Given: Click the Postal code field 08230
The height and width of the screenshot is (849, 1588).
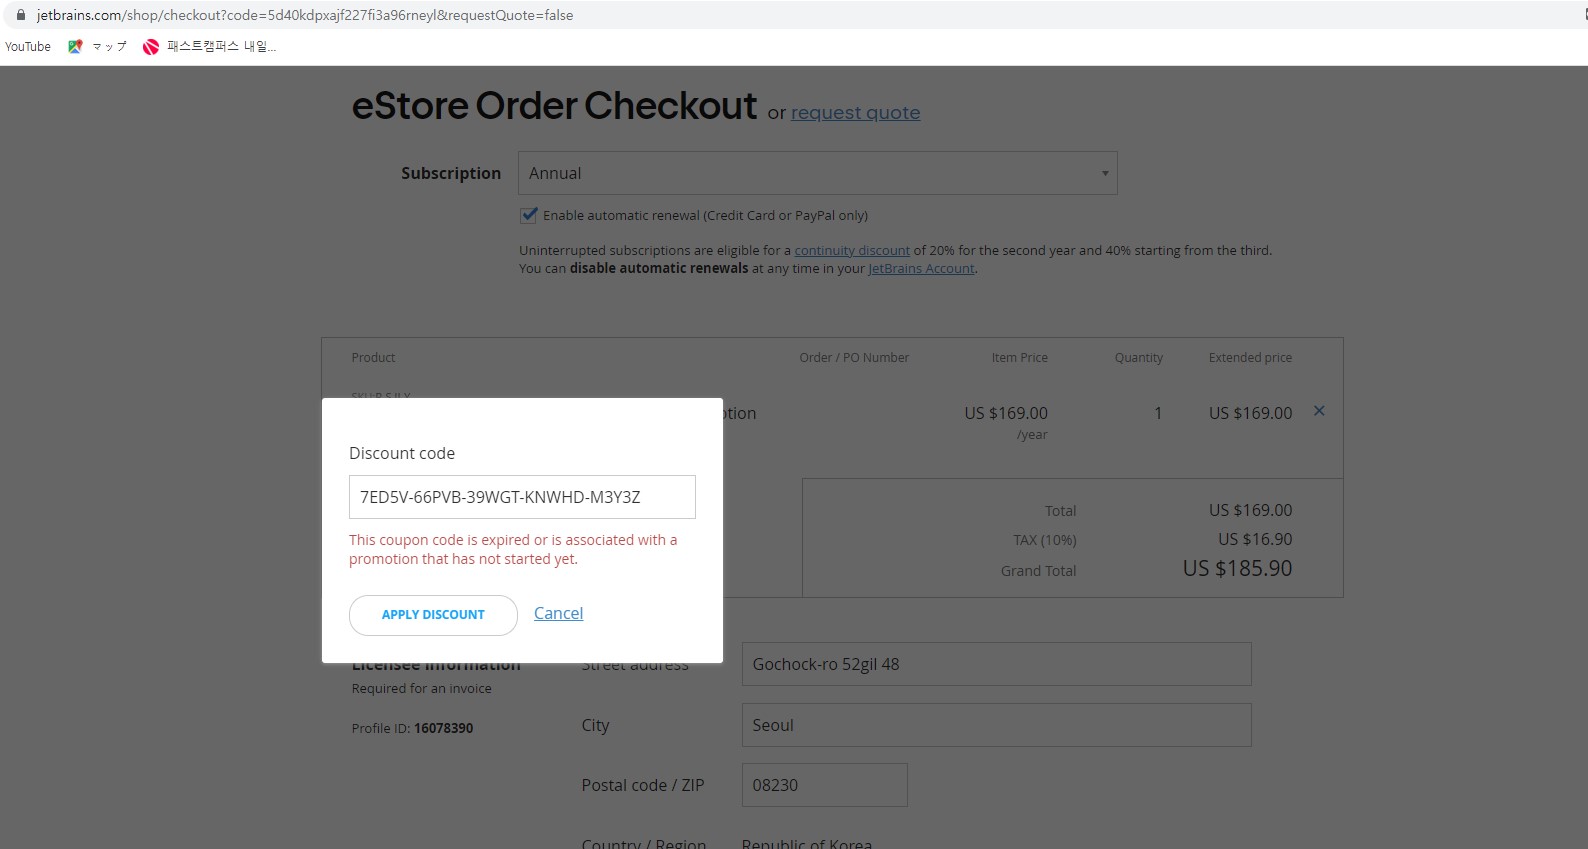Looking at the screenshot, I should 824,785.
